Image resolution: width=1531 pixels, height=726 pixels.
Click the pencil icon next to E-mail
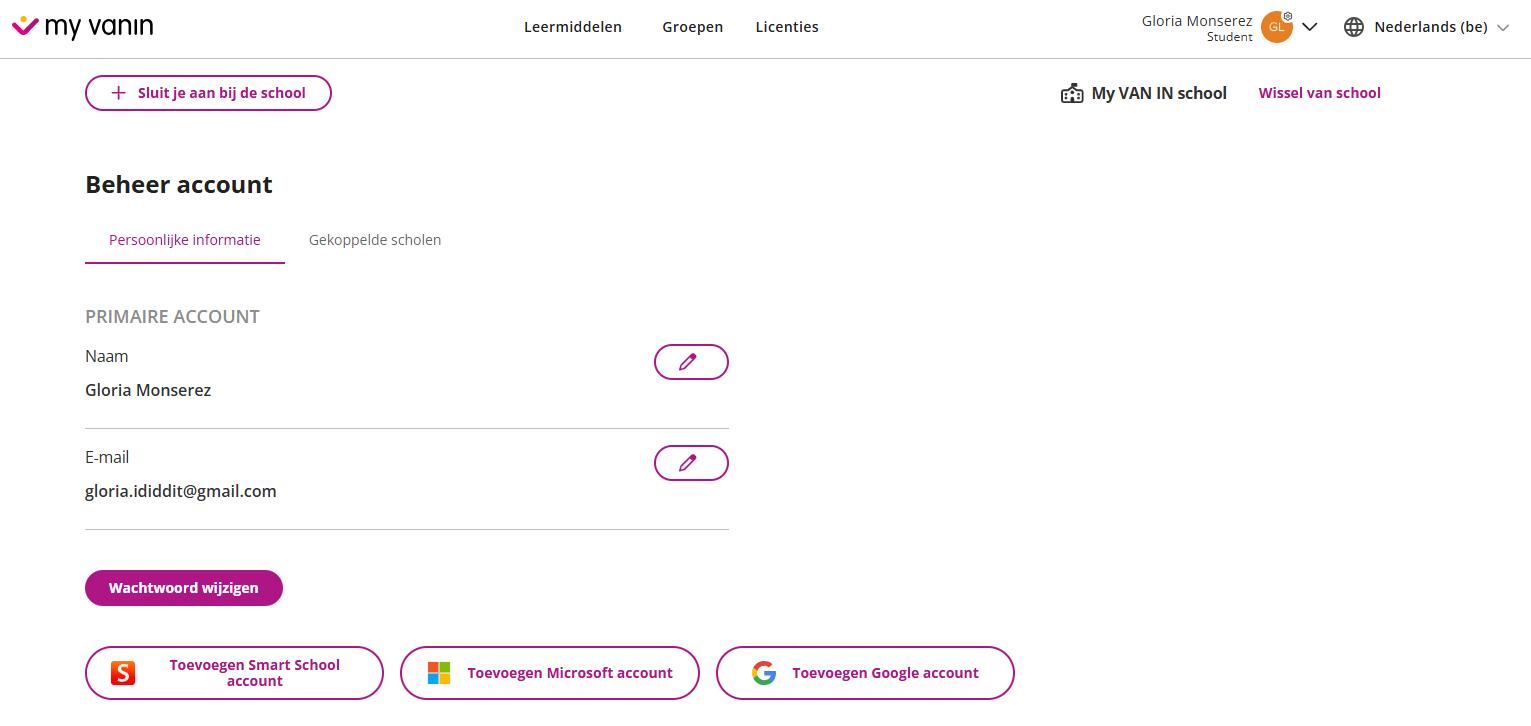(690, 463)
